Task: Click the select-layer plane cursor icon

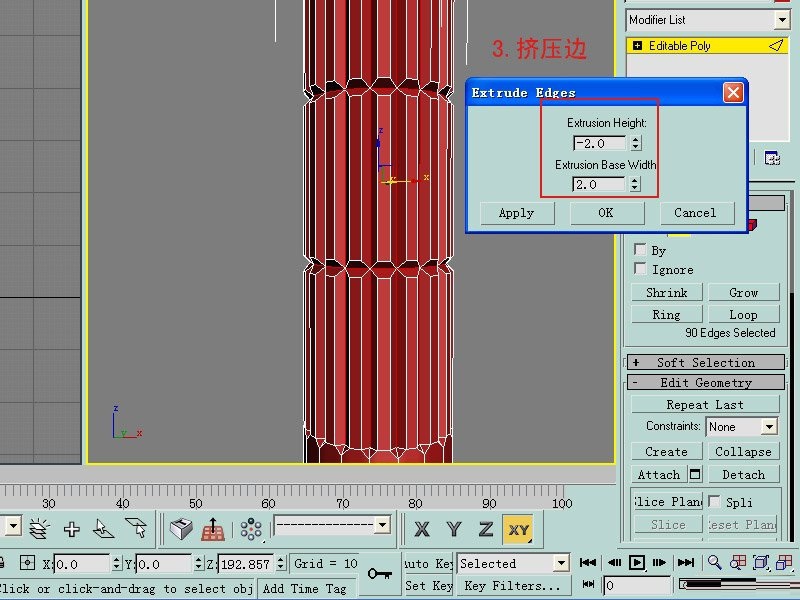Action: tap(136, 529)
